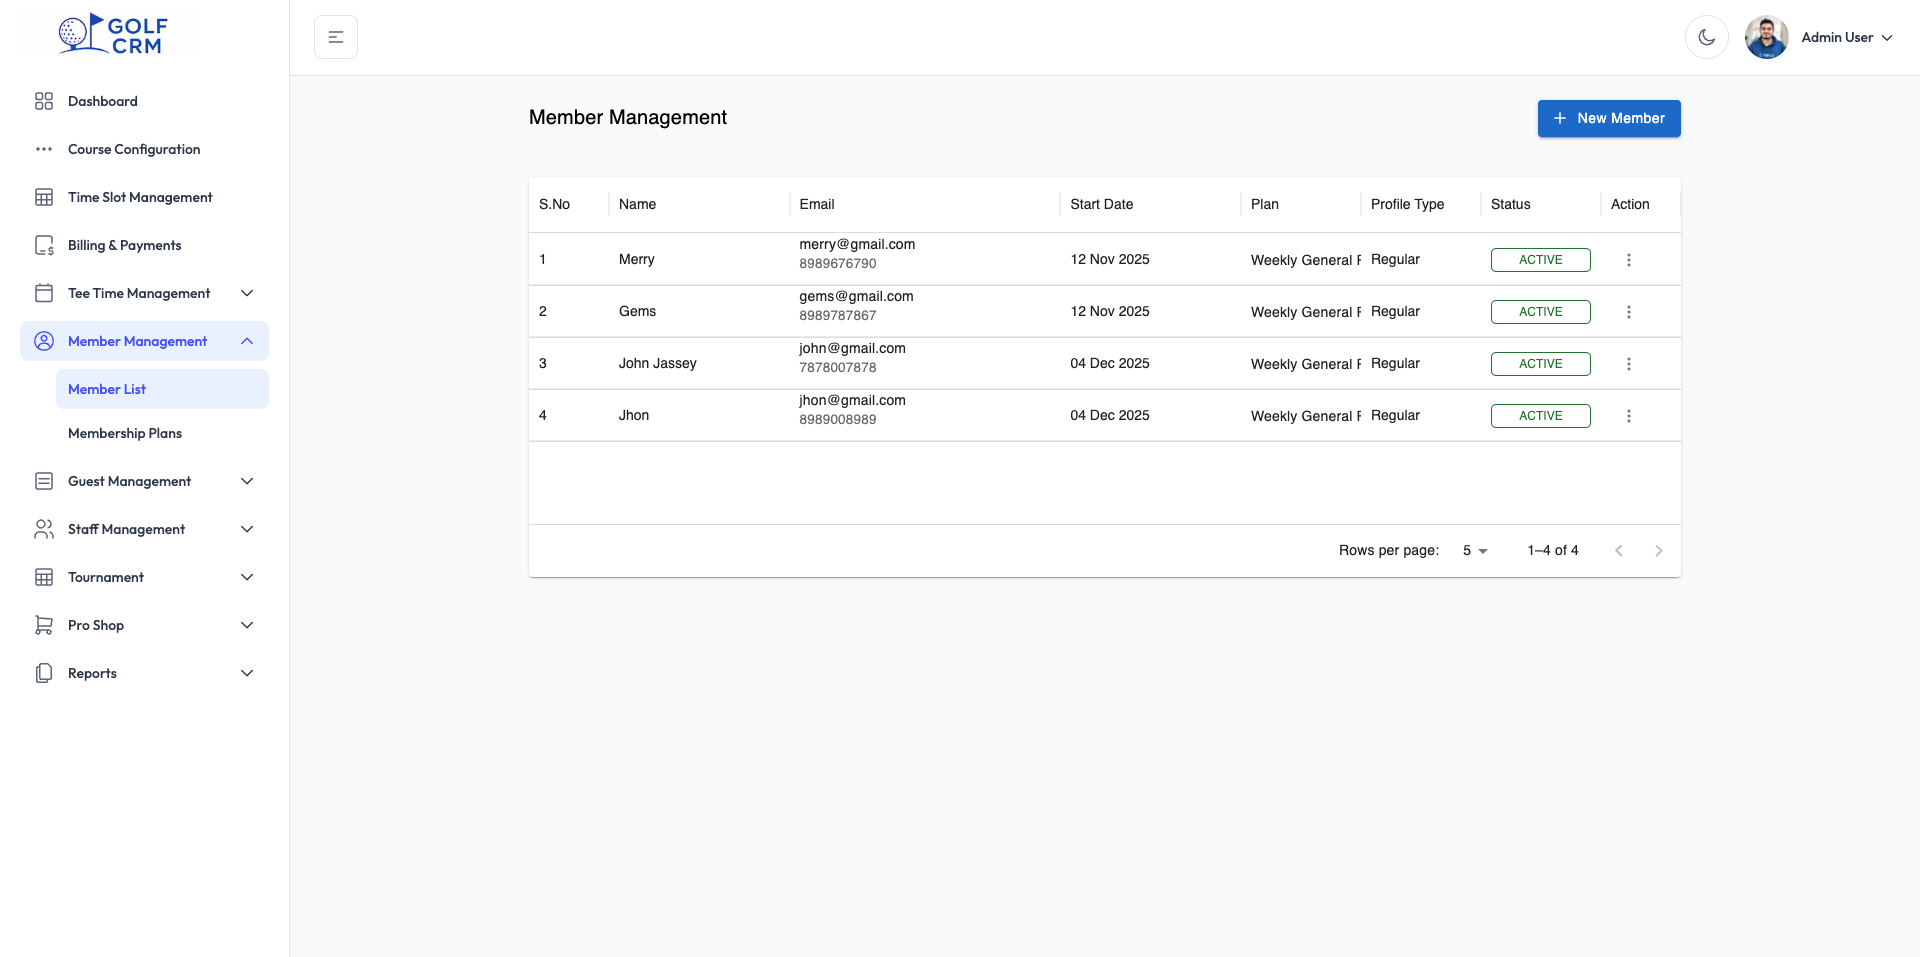1920x957 pixels.
Task: Click the Tee Time Management calendar icon
Action: pyautogui.click(x=44, y=293)
